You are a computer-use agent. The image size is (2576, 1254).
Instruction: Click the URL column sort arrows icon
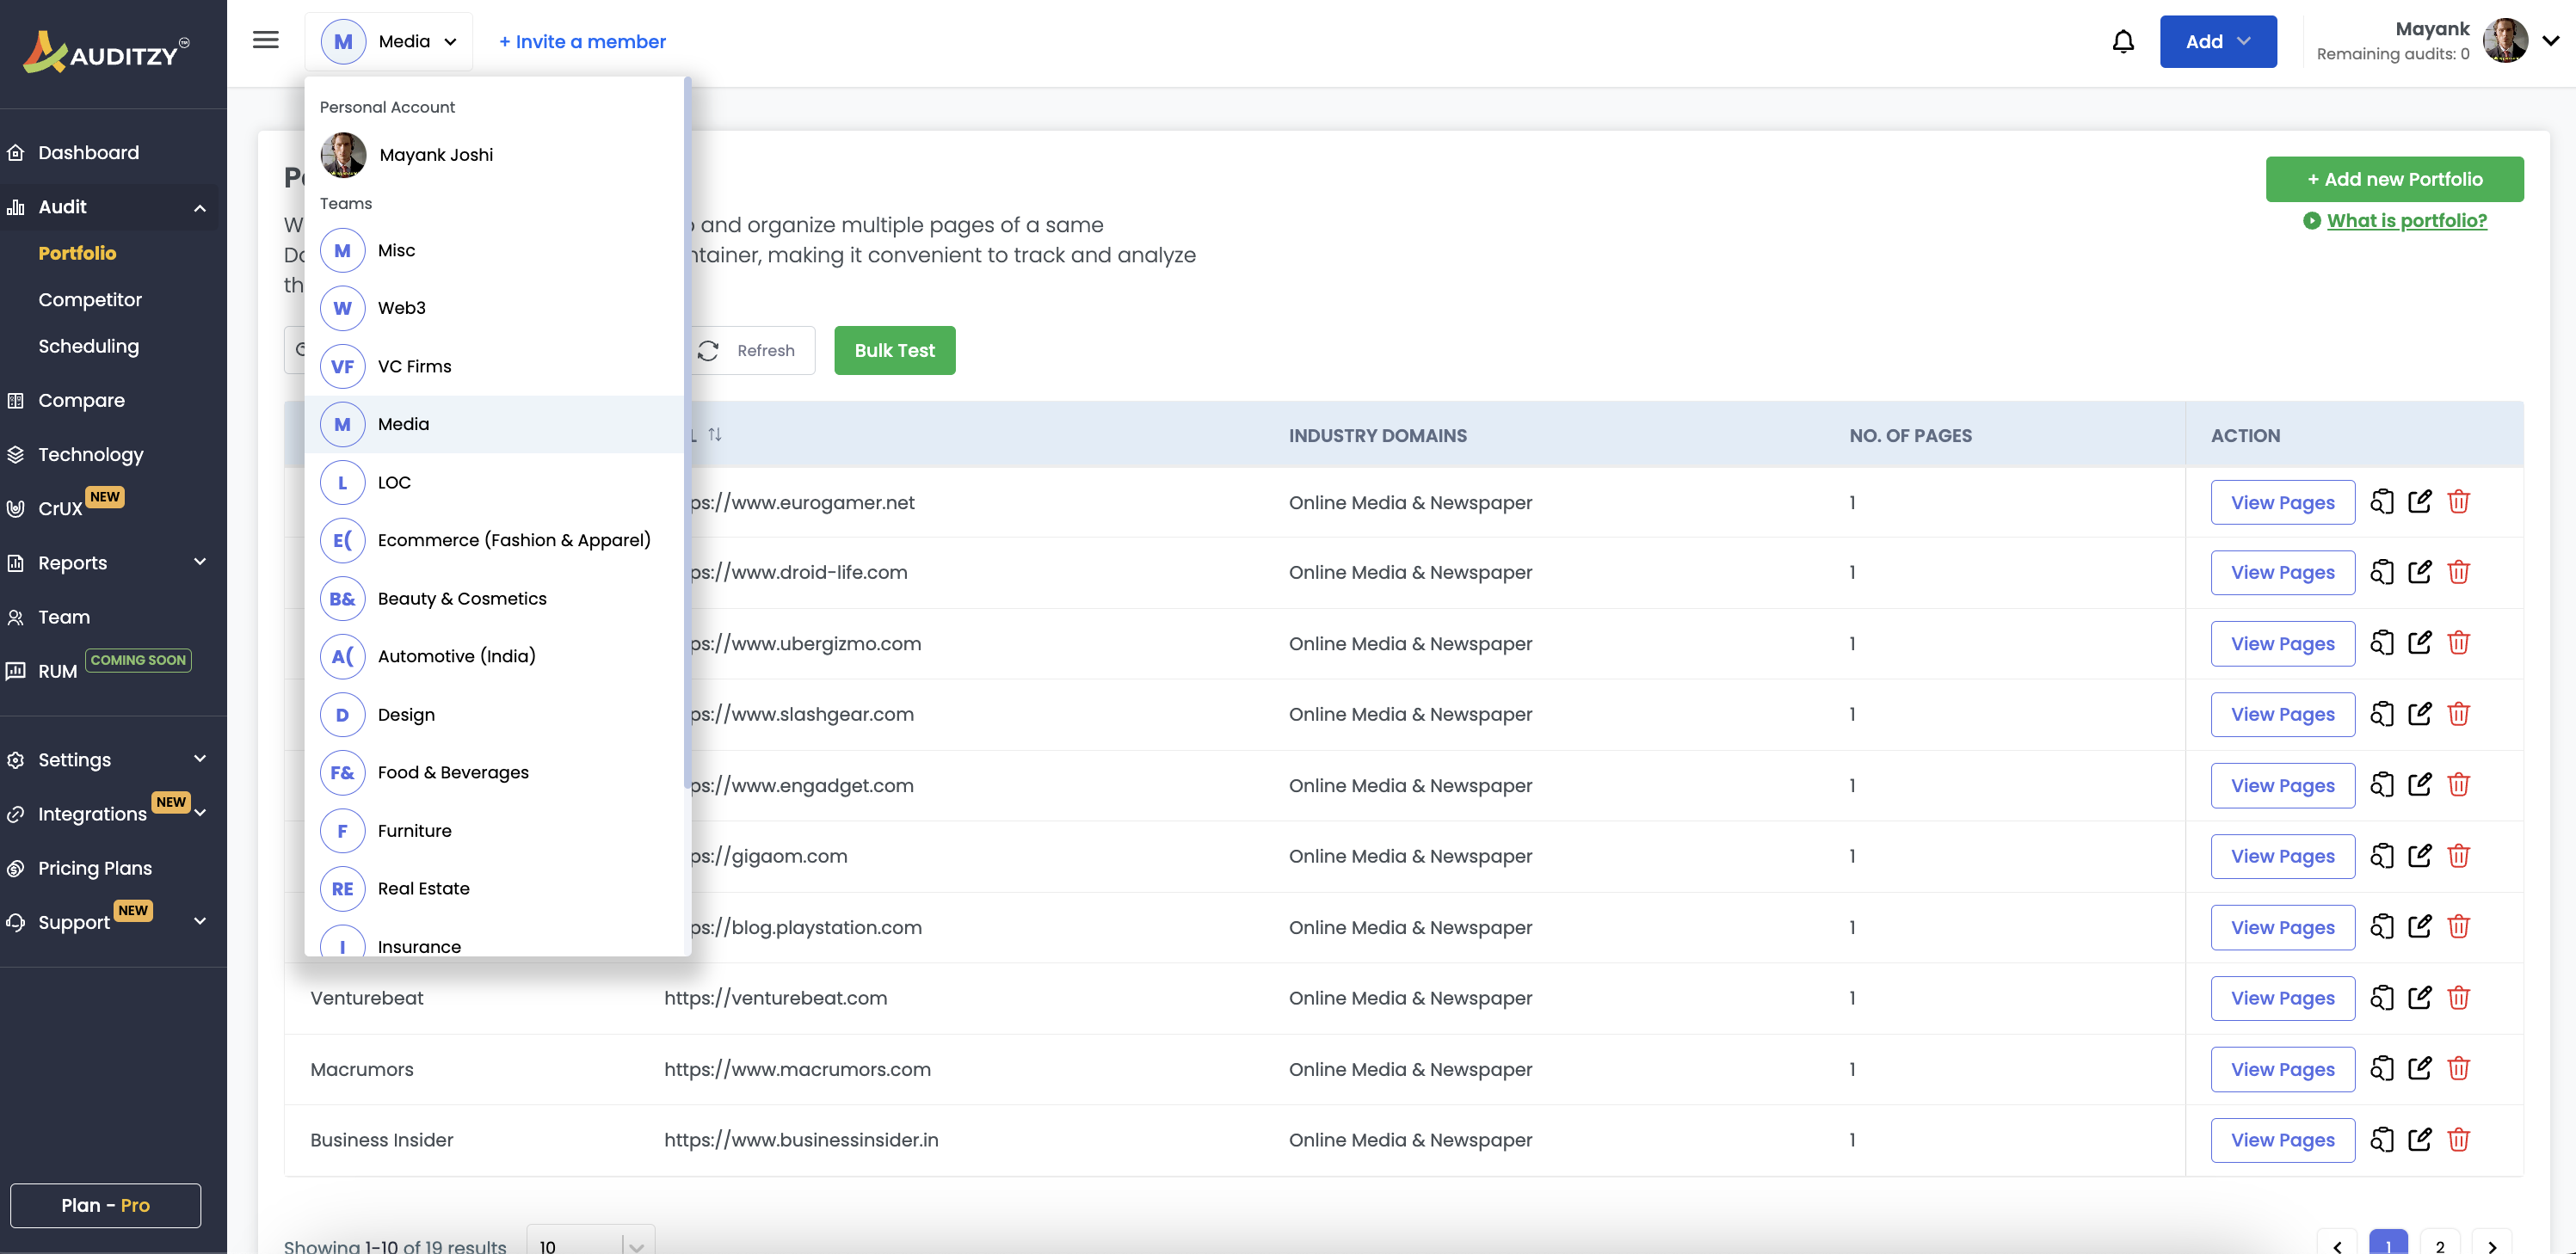click(x=714, y=435)
